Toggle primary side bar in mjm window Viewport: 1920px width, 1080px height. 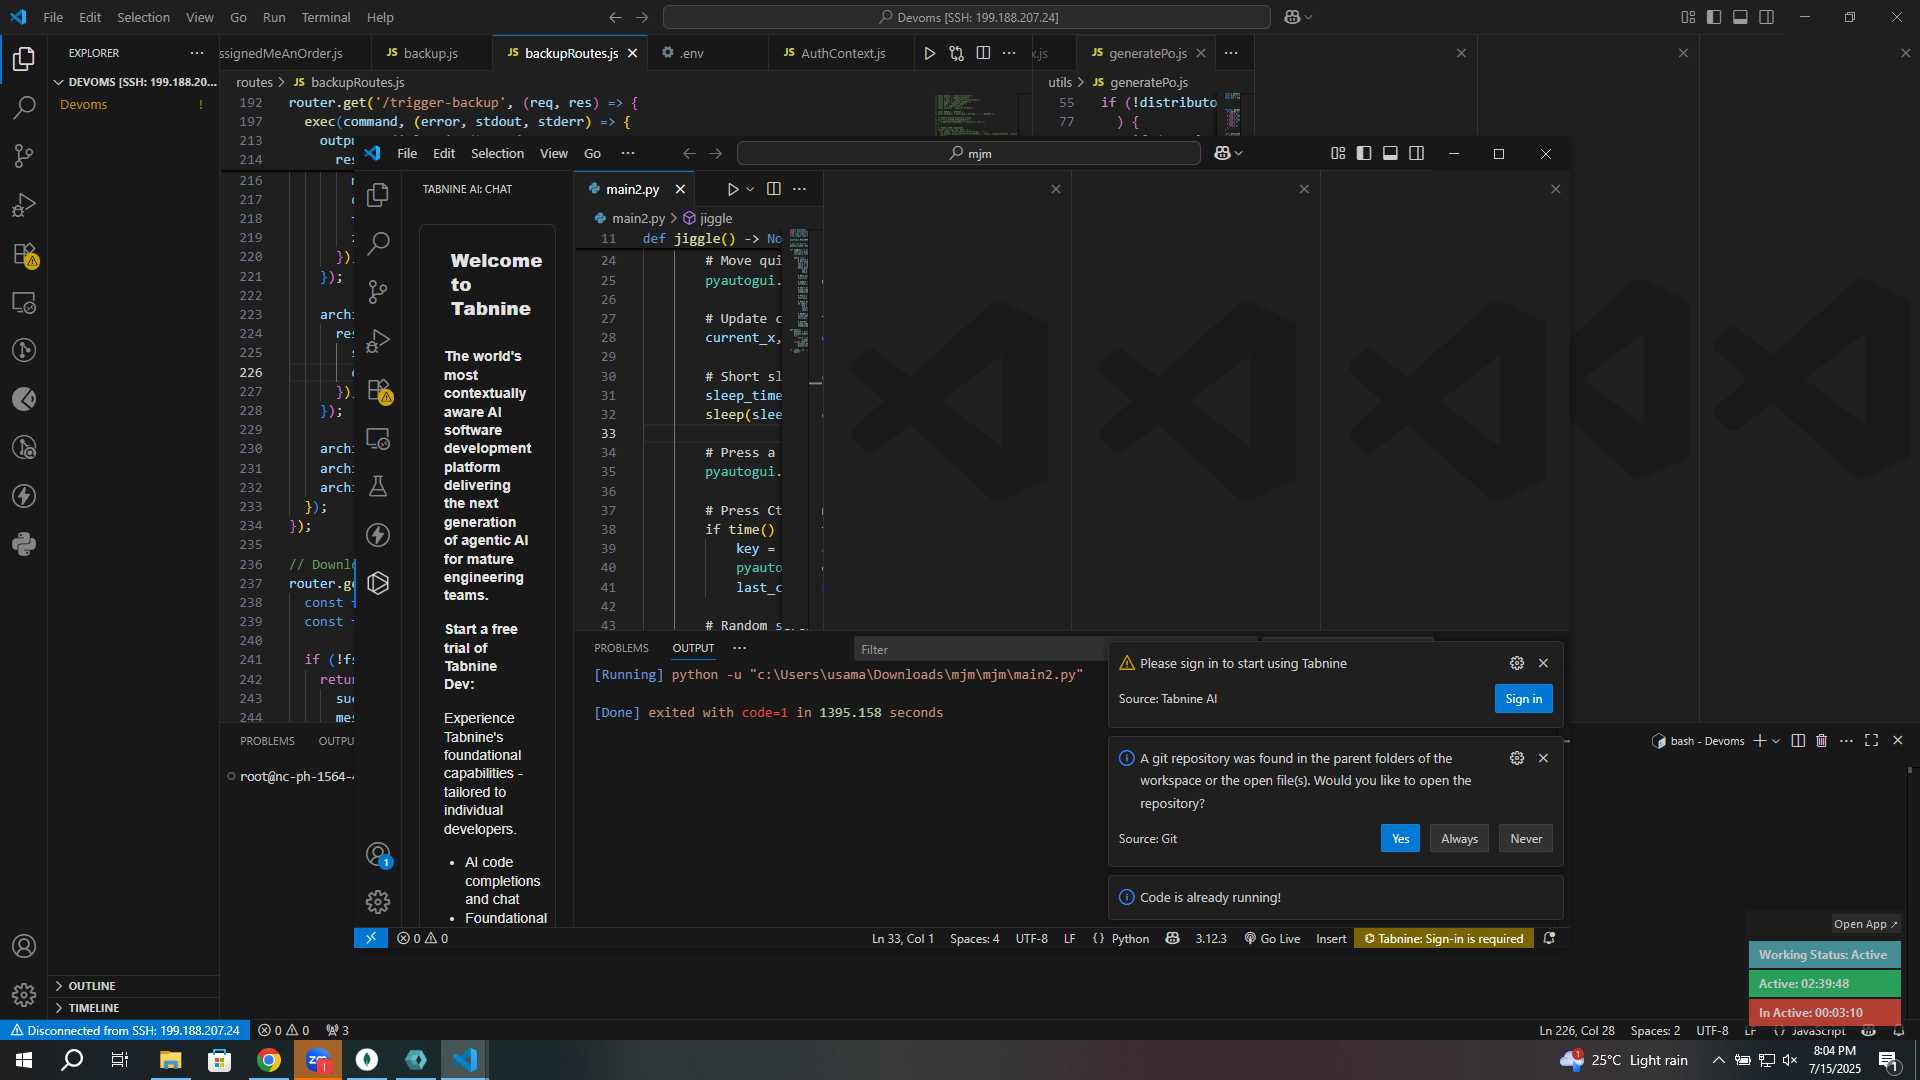coord(1364,153)
